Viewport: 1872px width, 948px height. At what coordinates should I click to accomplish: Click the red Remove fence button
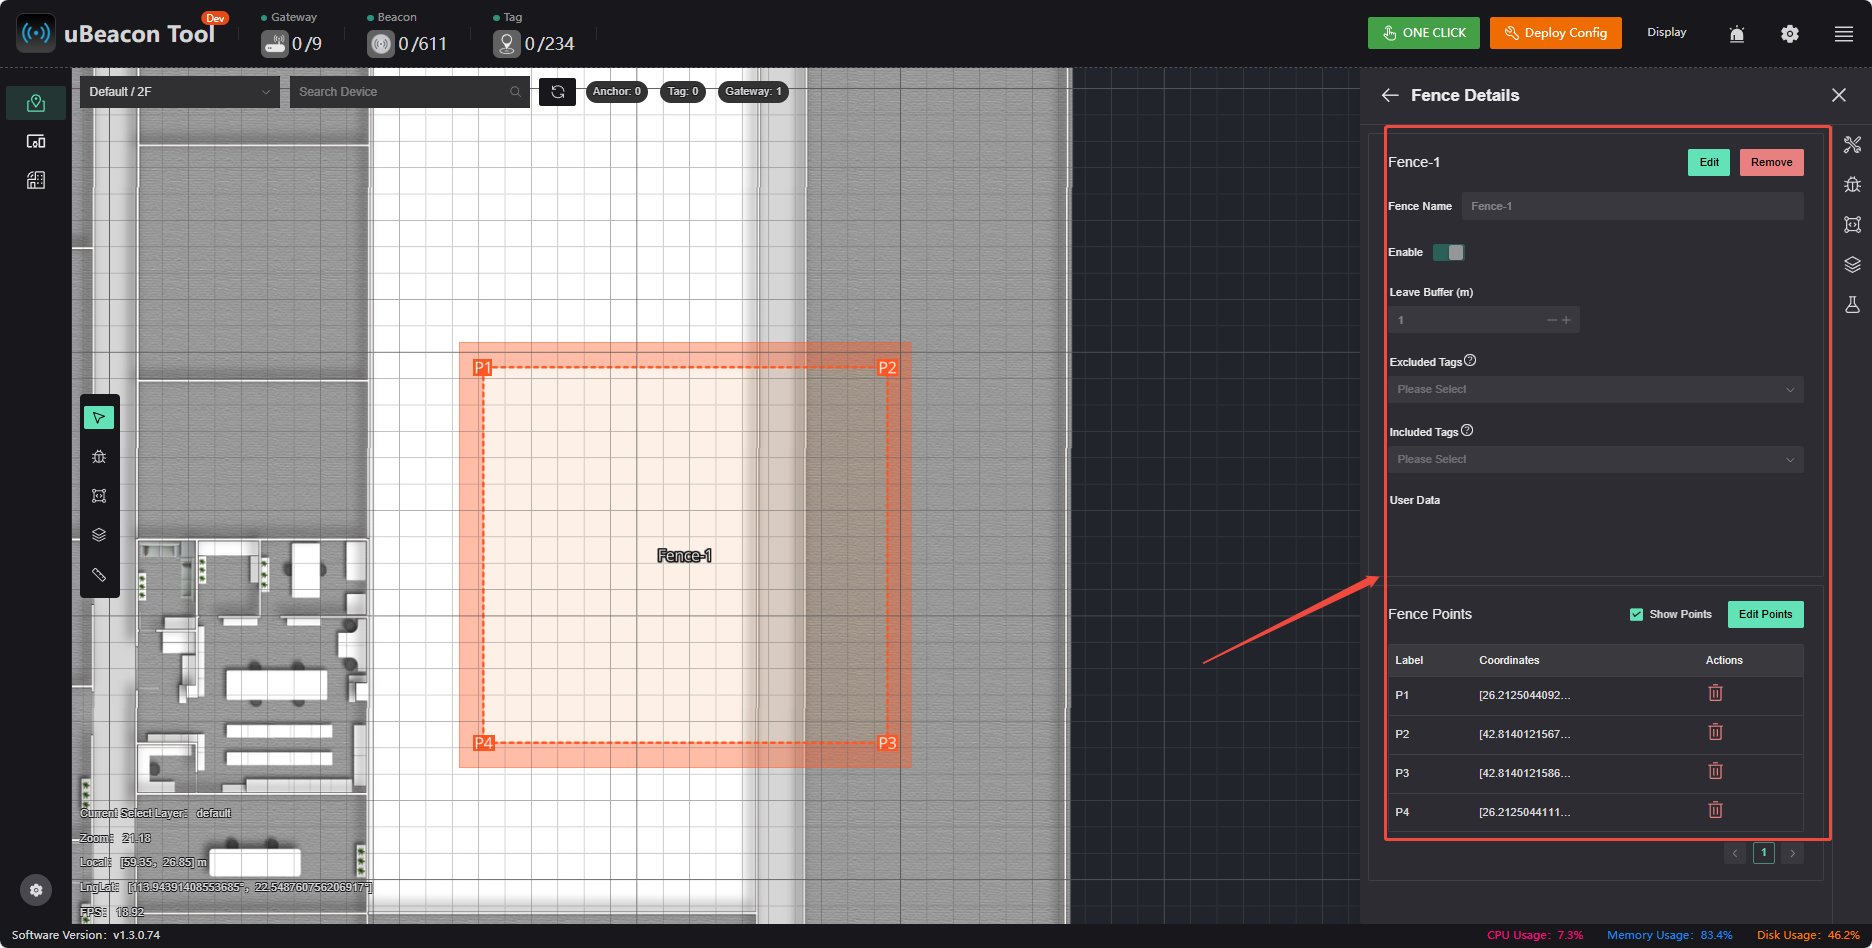[1772, 162]
